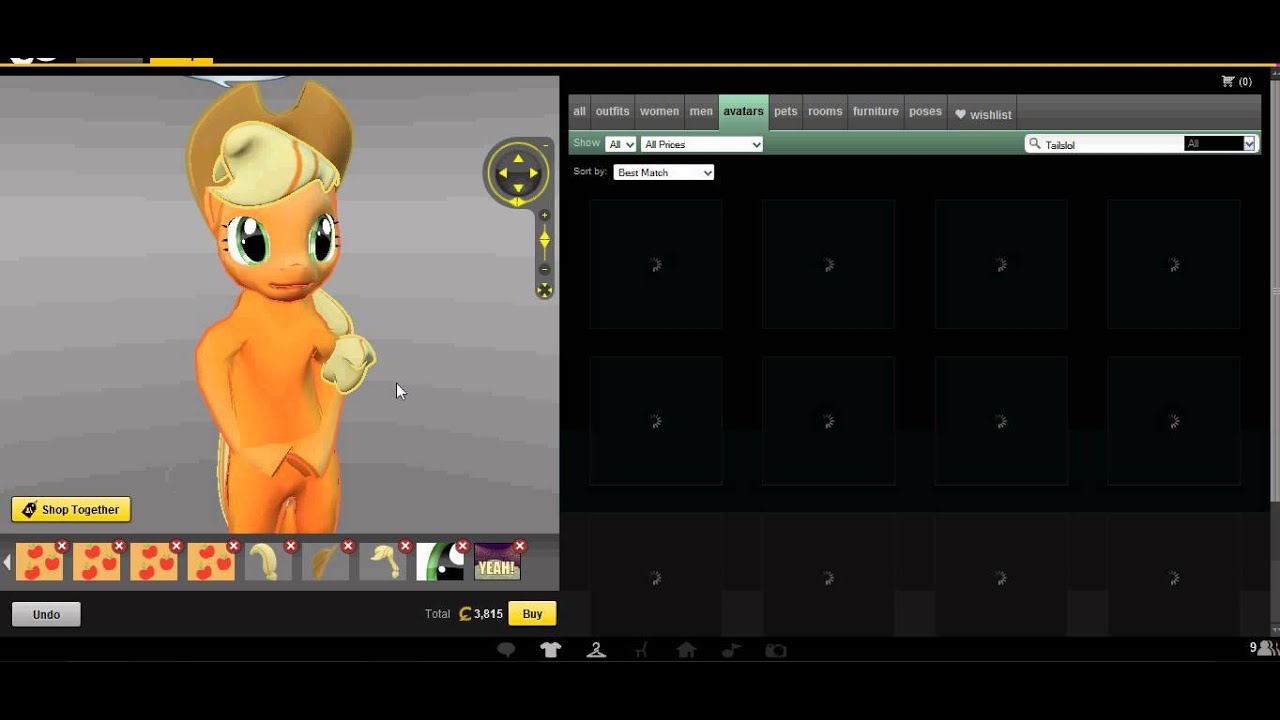Screen dimensions: 1280x720
Task: Switch to the outfits tab
Action: pyautogui.click(x=613, y=112)
